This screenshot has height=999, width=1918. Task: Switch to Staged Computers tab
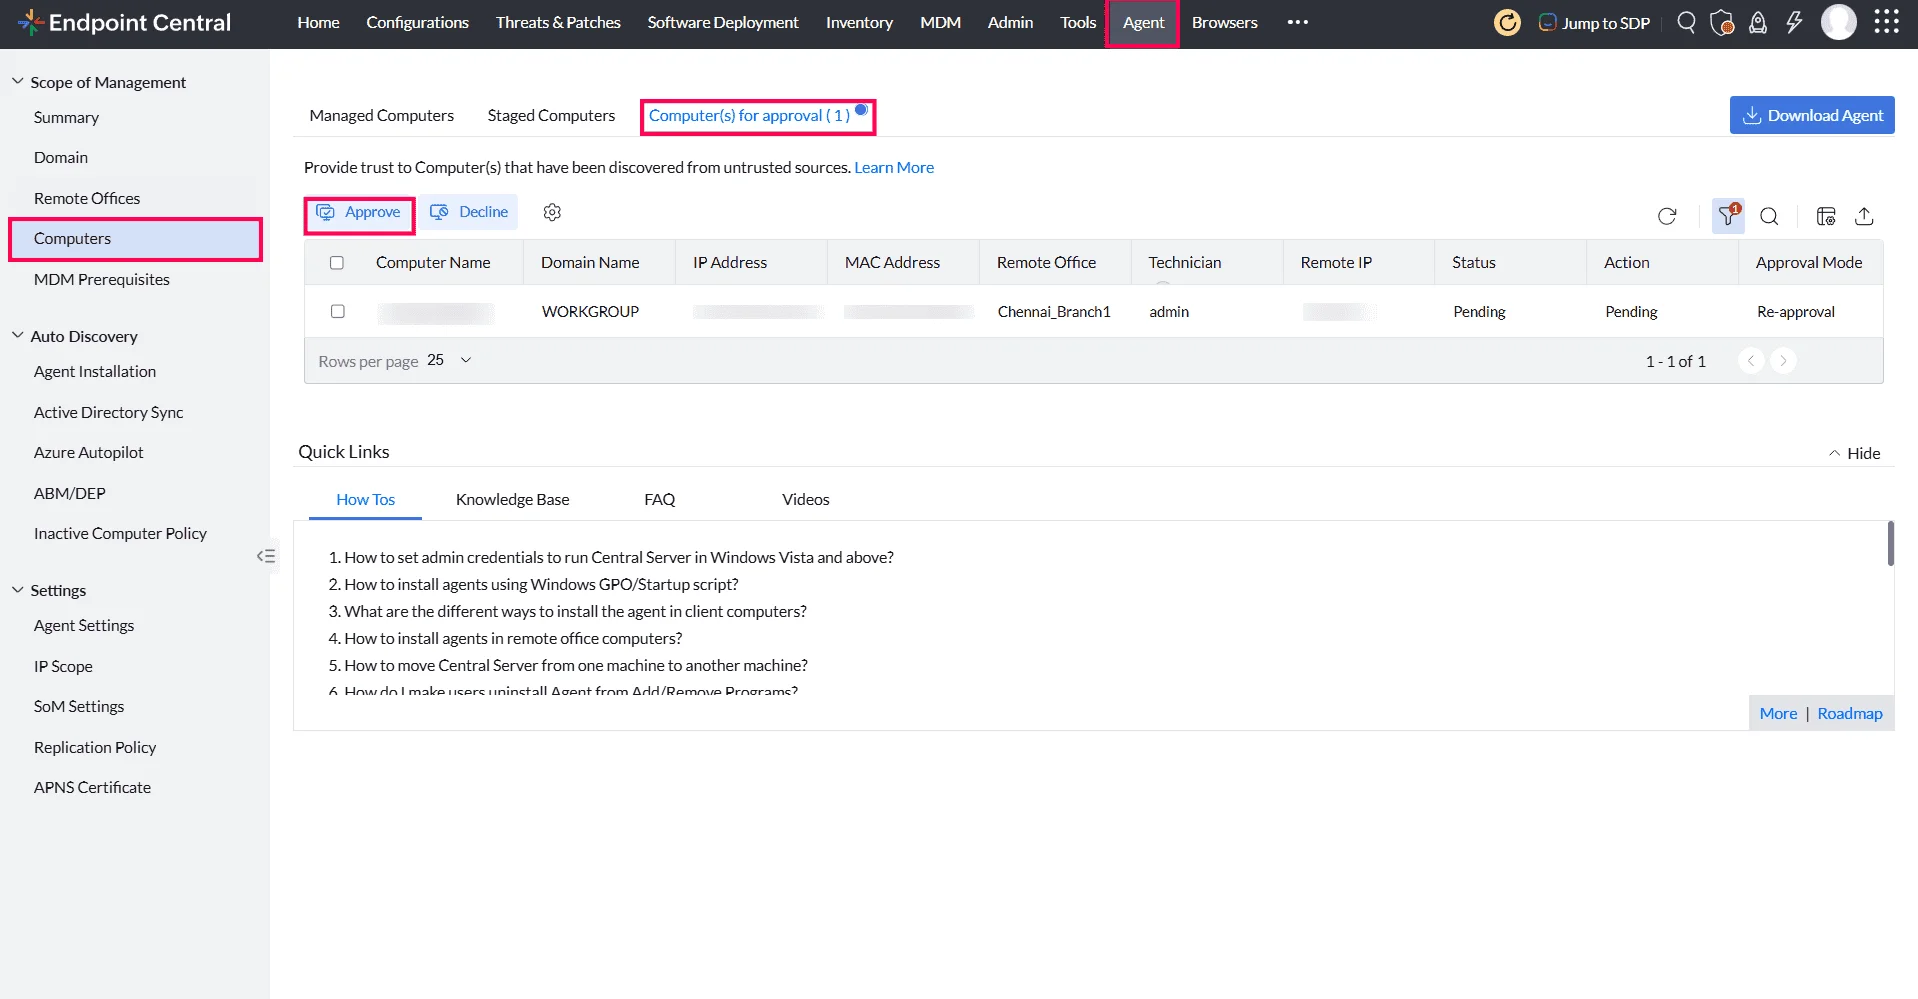pos(551,115)
